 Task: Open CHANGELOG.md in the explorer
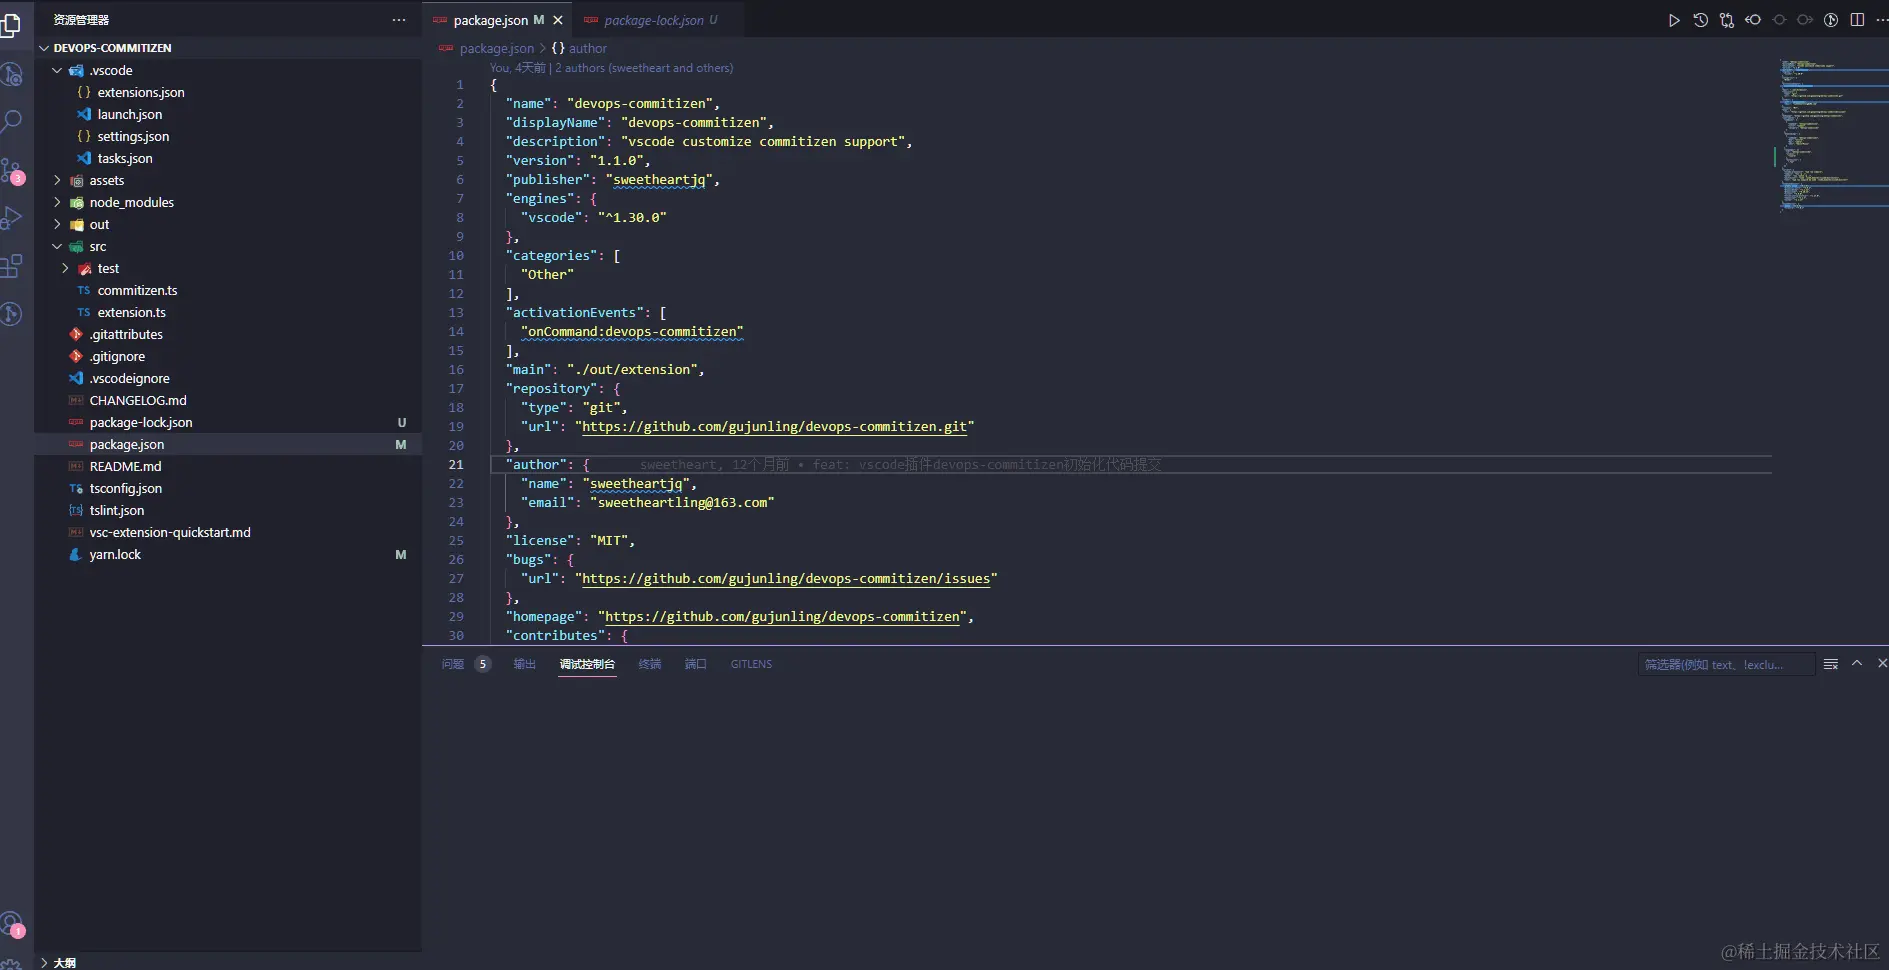(x=228, y=400)
